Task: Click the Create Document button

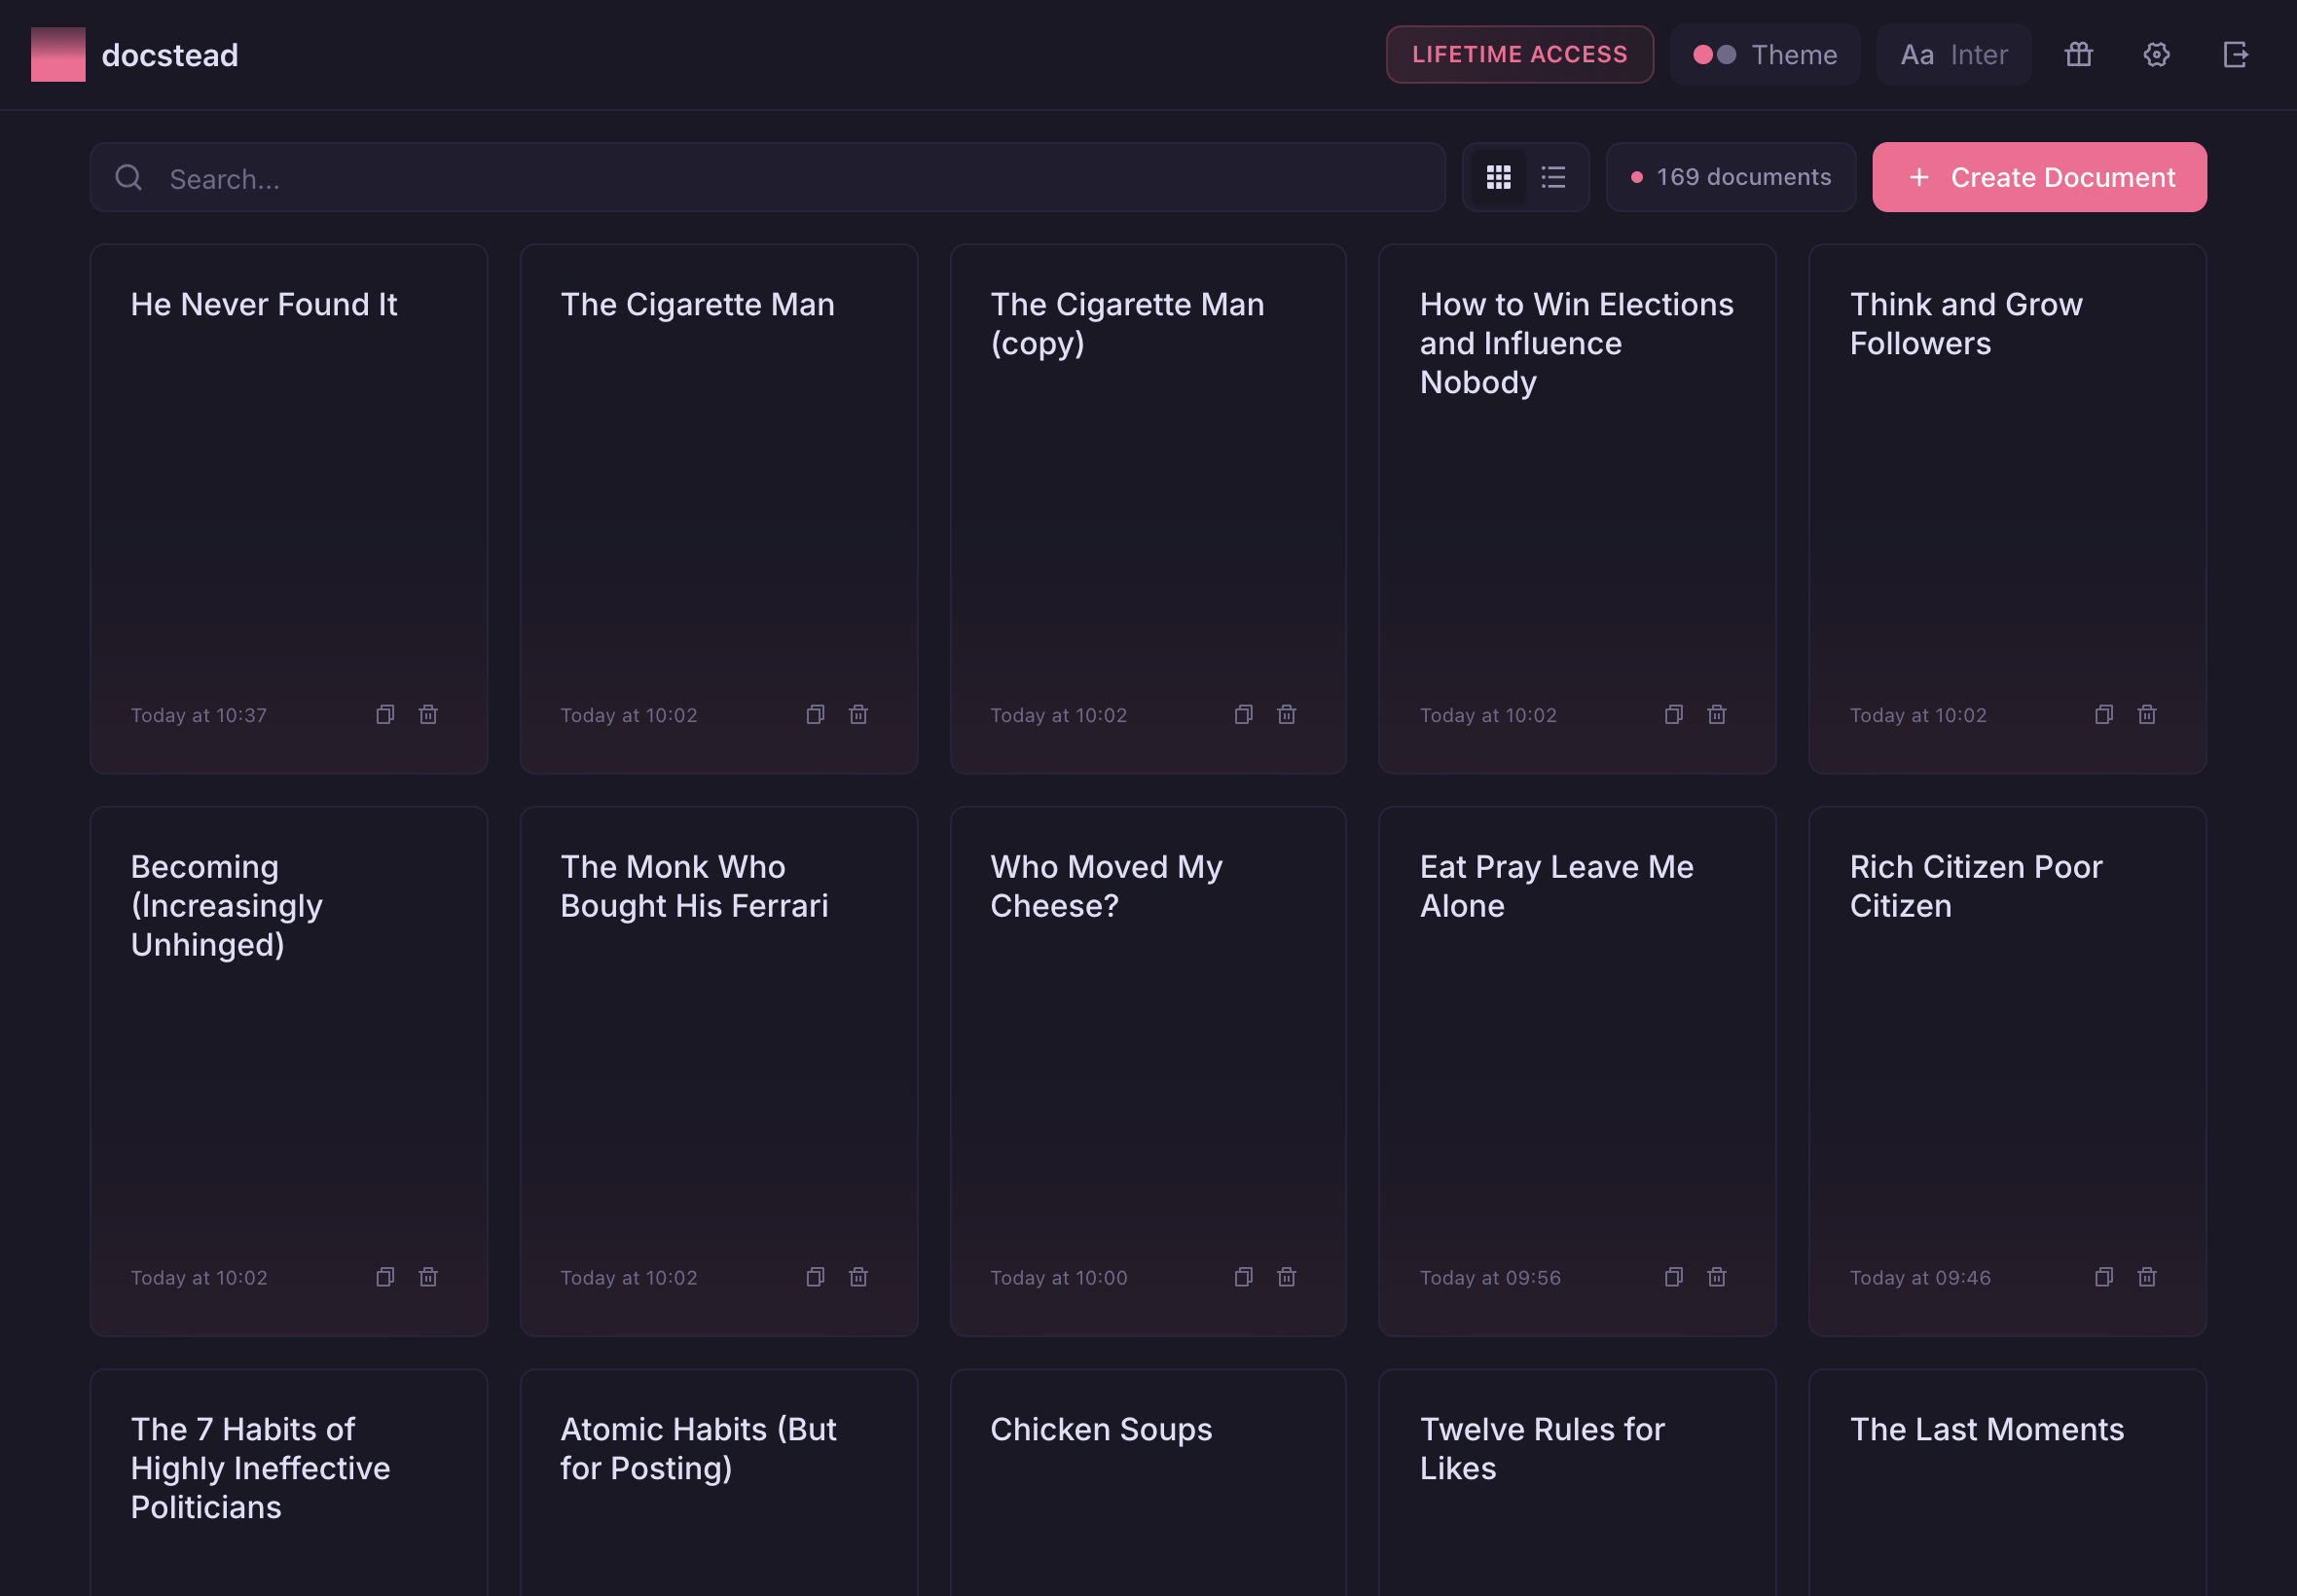Action: coord(2039,177)
